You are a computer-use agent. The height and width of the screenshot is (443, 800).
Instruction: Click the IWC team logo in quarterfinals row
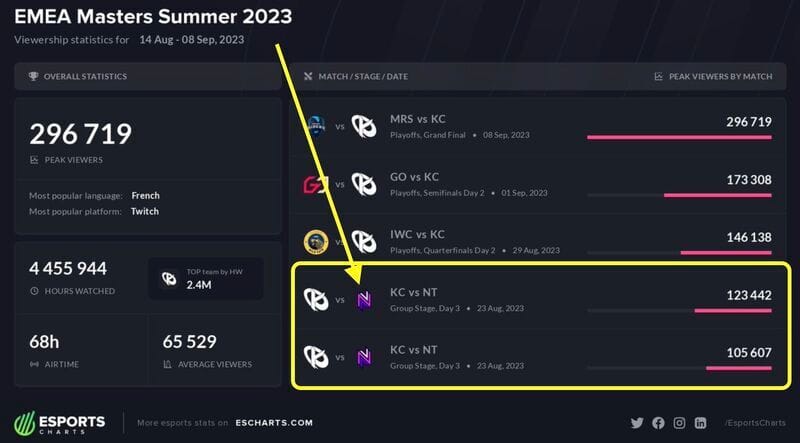[316, 242]
